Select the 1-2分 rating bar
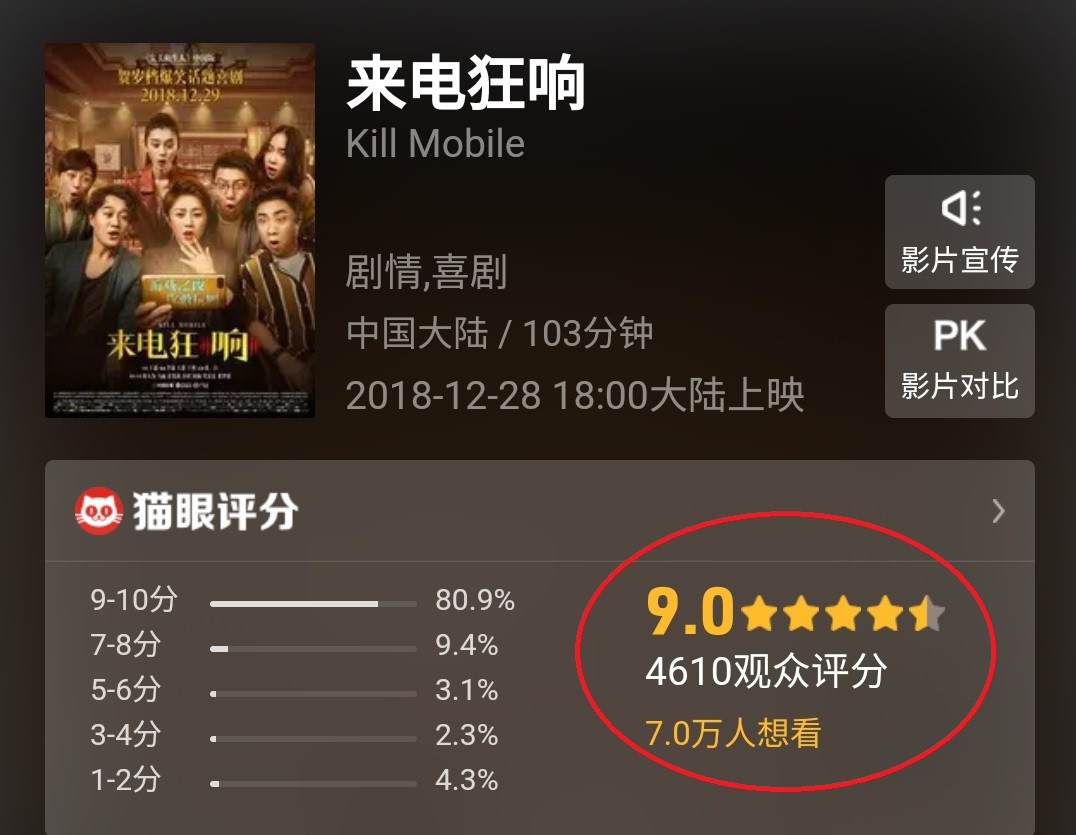 (x=313, y=784)
